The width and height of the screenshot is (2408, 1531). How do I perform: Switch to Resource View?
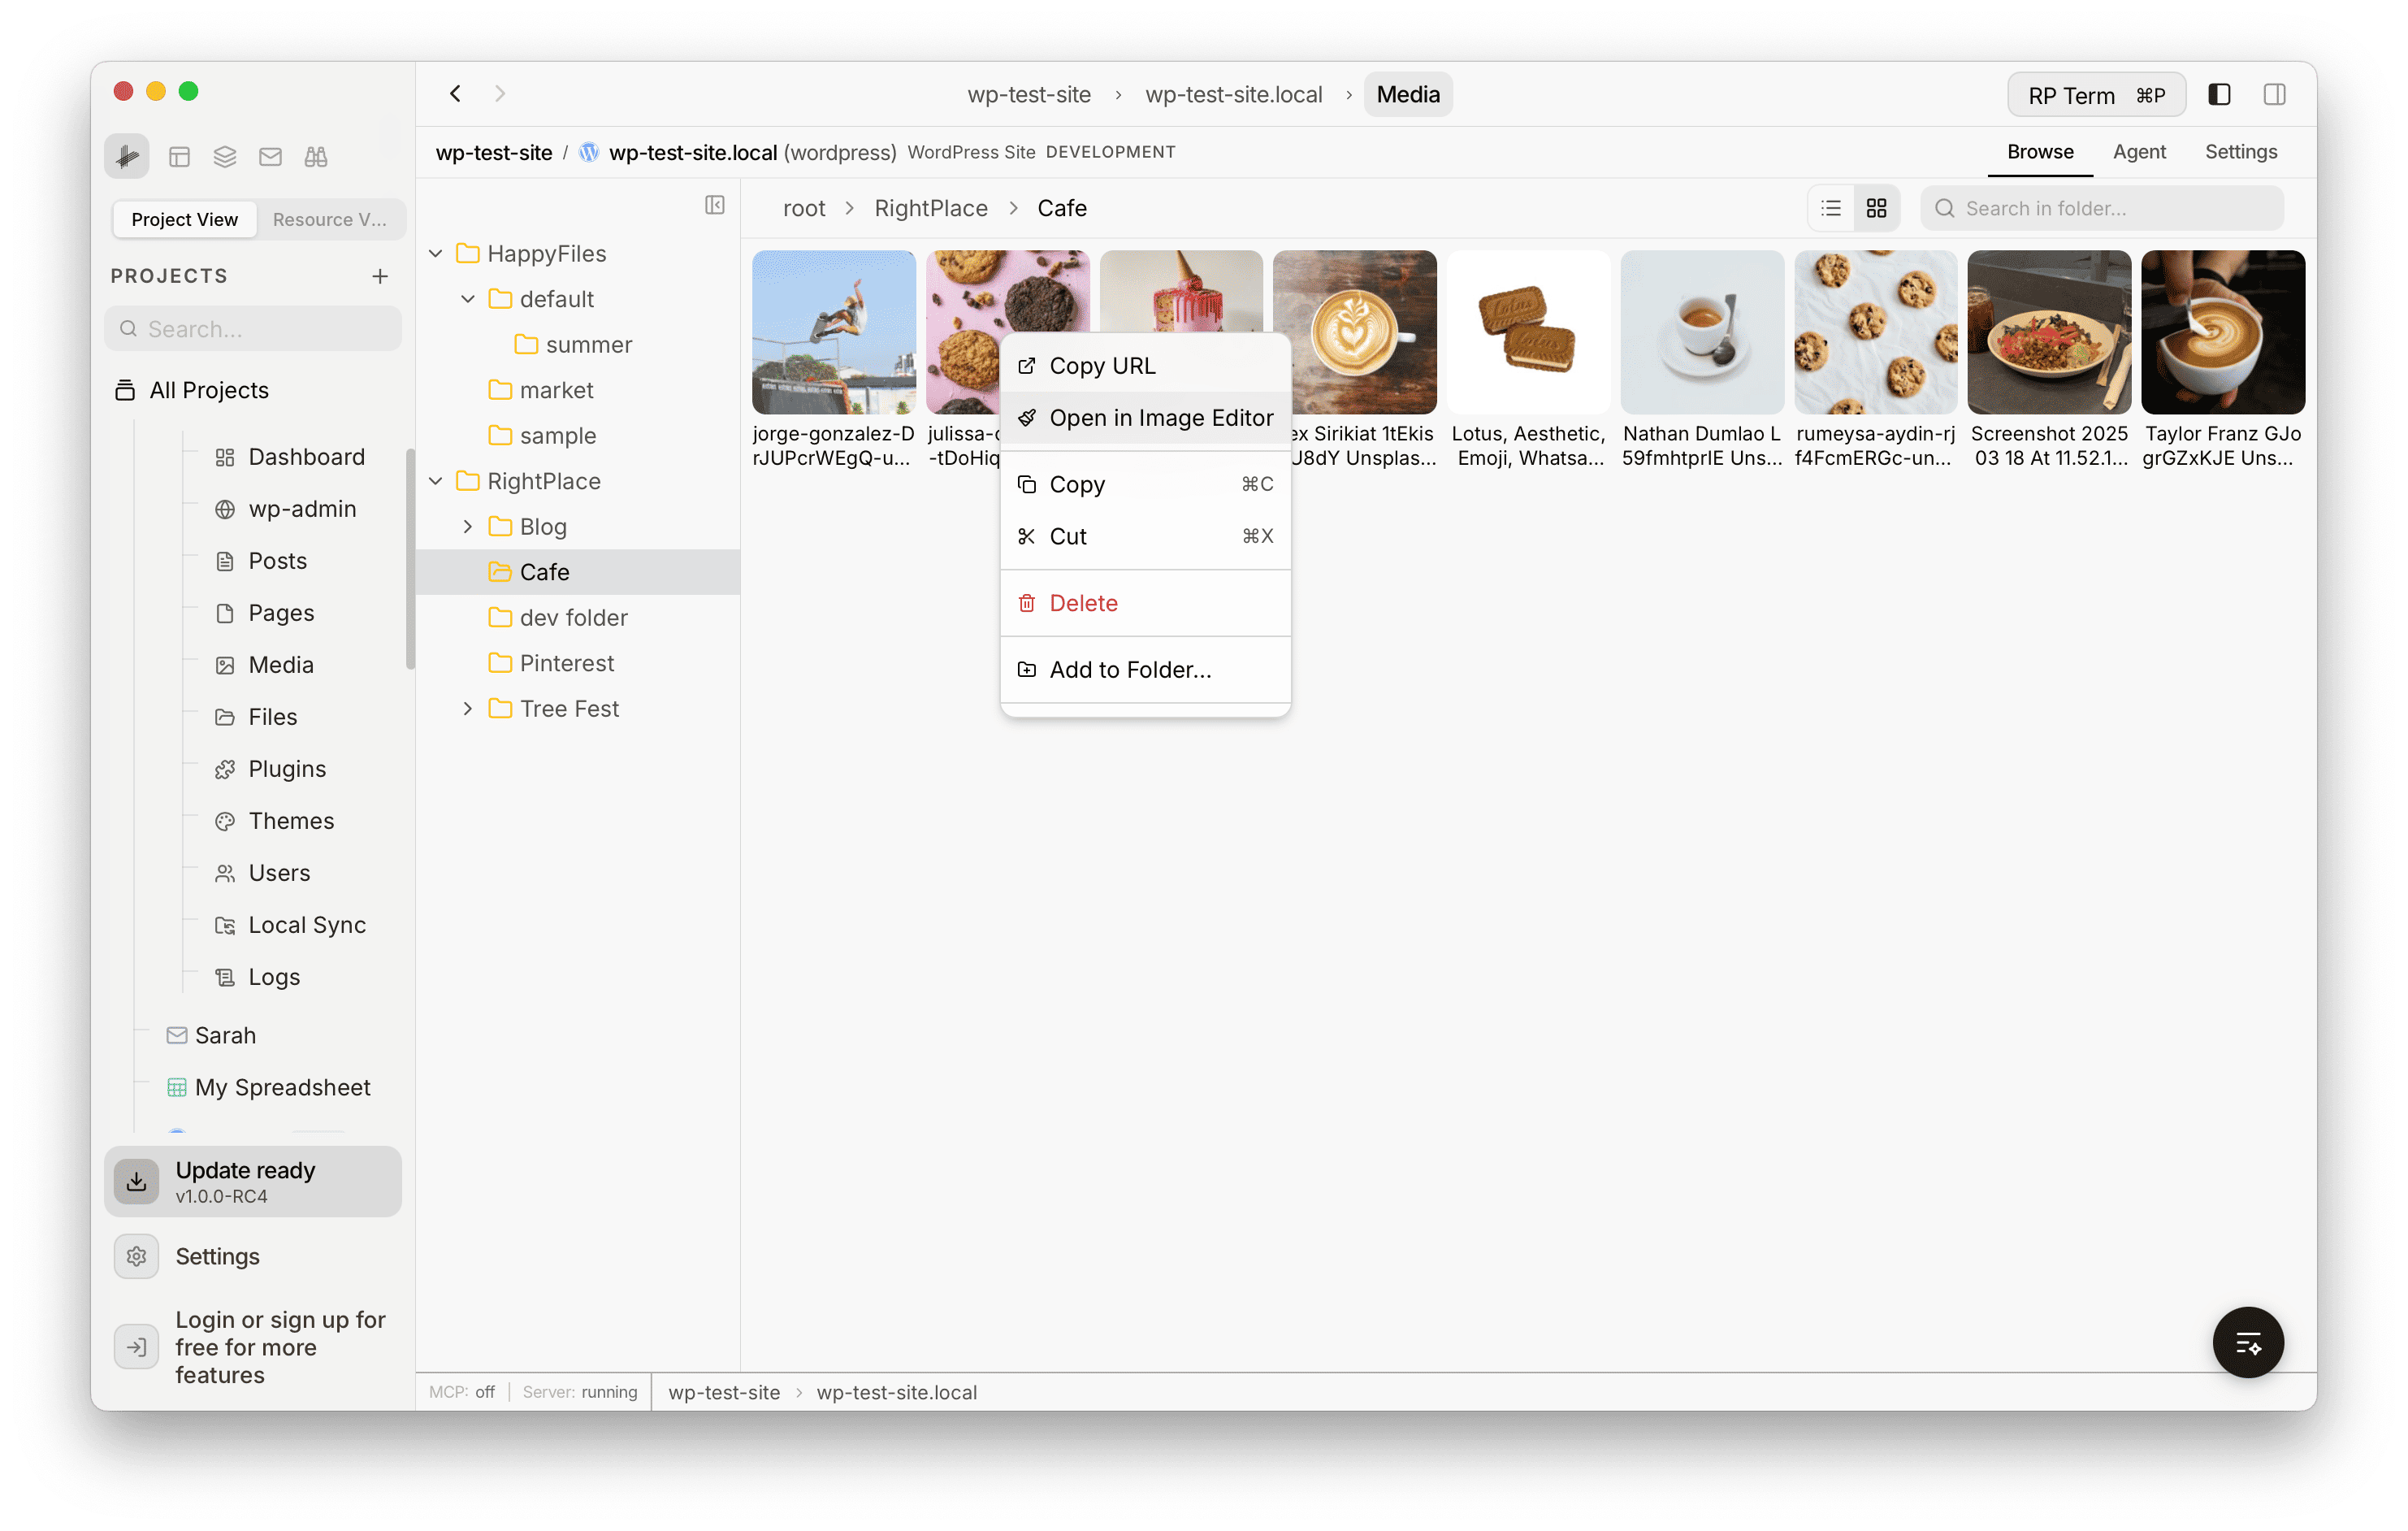[x=330, y=219]
